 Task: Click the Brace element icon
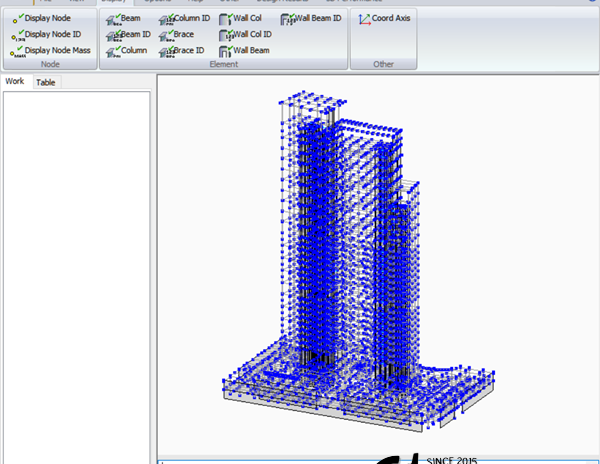[167, 34]
